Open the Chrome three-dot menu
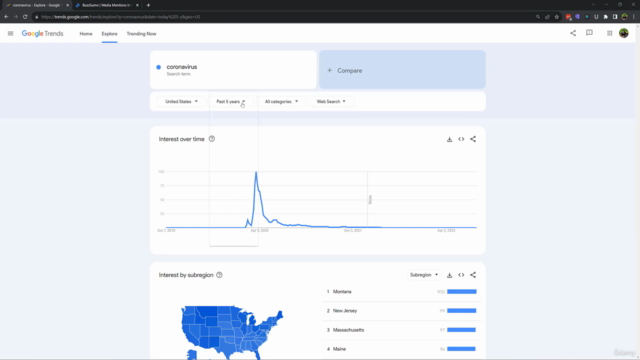 pyautogui.click(x=634, y=17)
